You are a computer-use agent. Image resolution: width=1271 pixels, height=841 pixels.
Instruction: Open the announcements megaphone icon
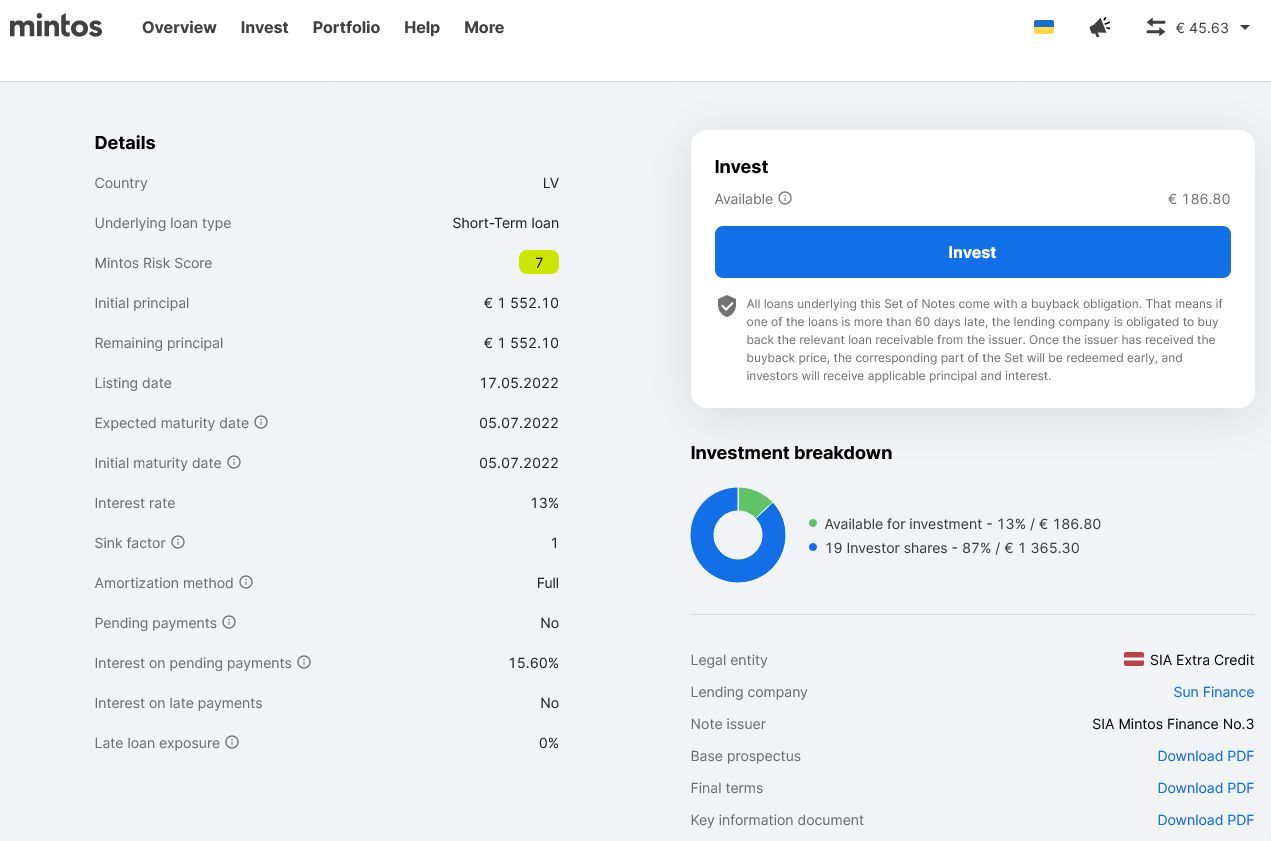tap(1100, 27)
